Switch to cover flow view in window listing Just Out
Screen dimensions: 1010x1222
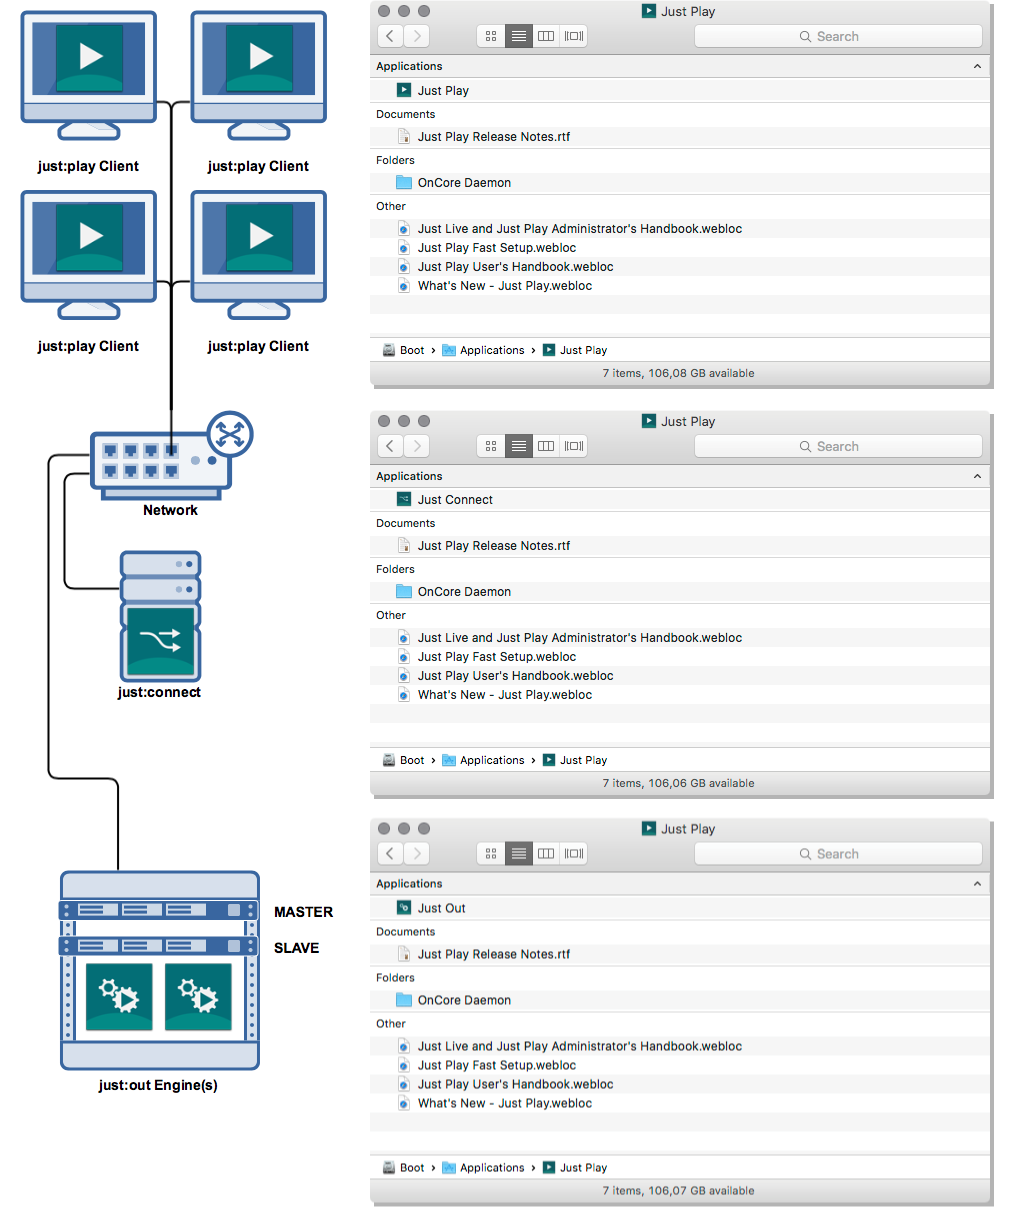tap(574, 854)
